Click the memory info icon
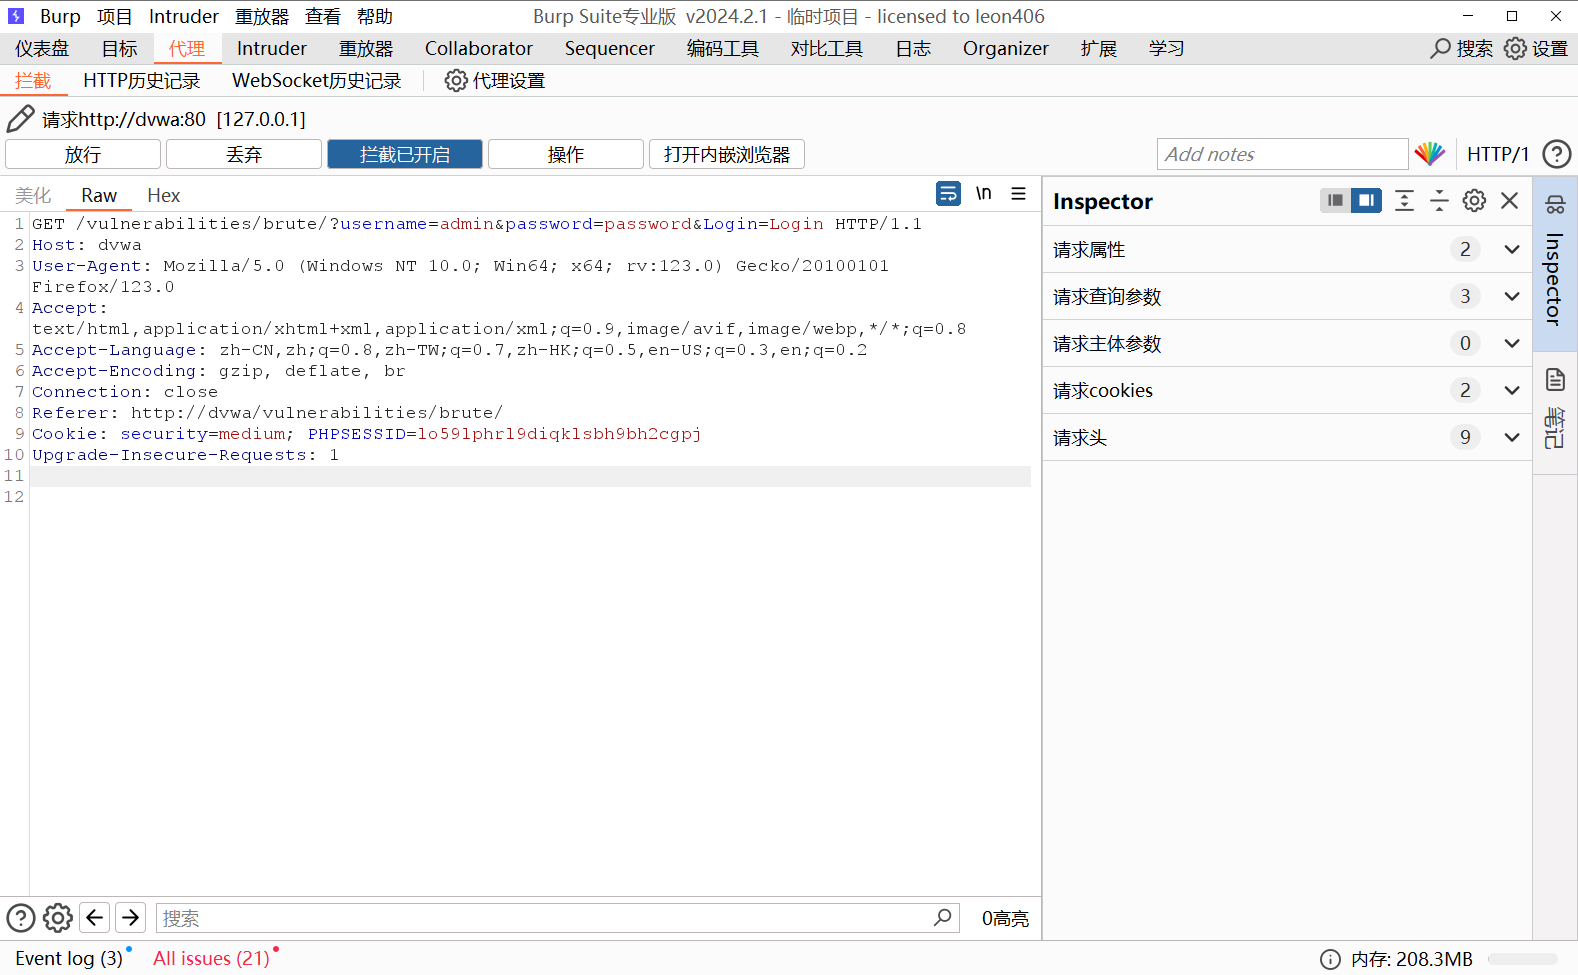Viewport: 1578px width, 975px height. pos(1330,959)
